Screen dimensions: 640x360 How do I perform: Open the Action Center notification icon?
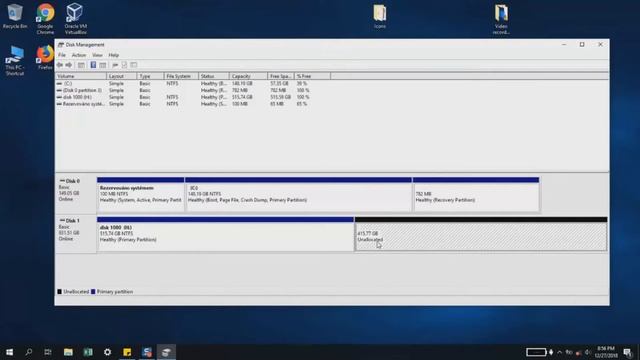[628, 352]
